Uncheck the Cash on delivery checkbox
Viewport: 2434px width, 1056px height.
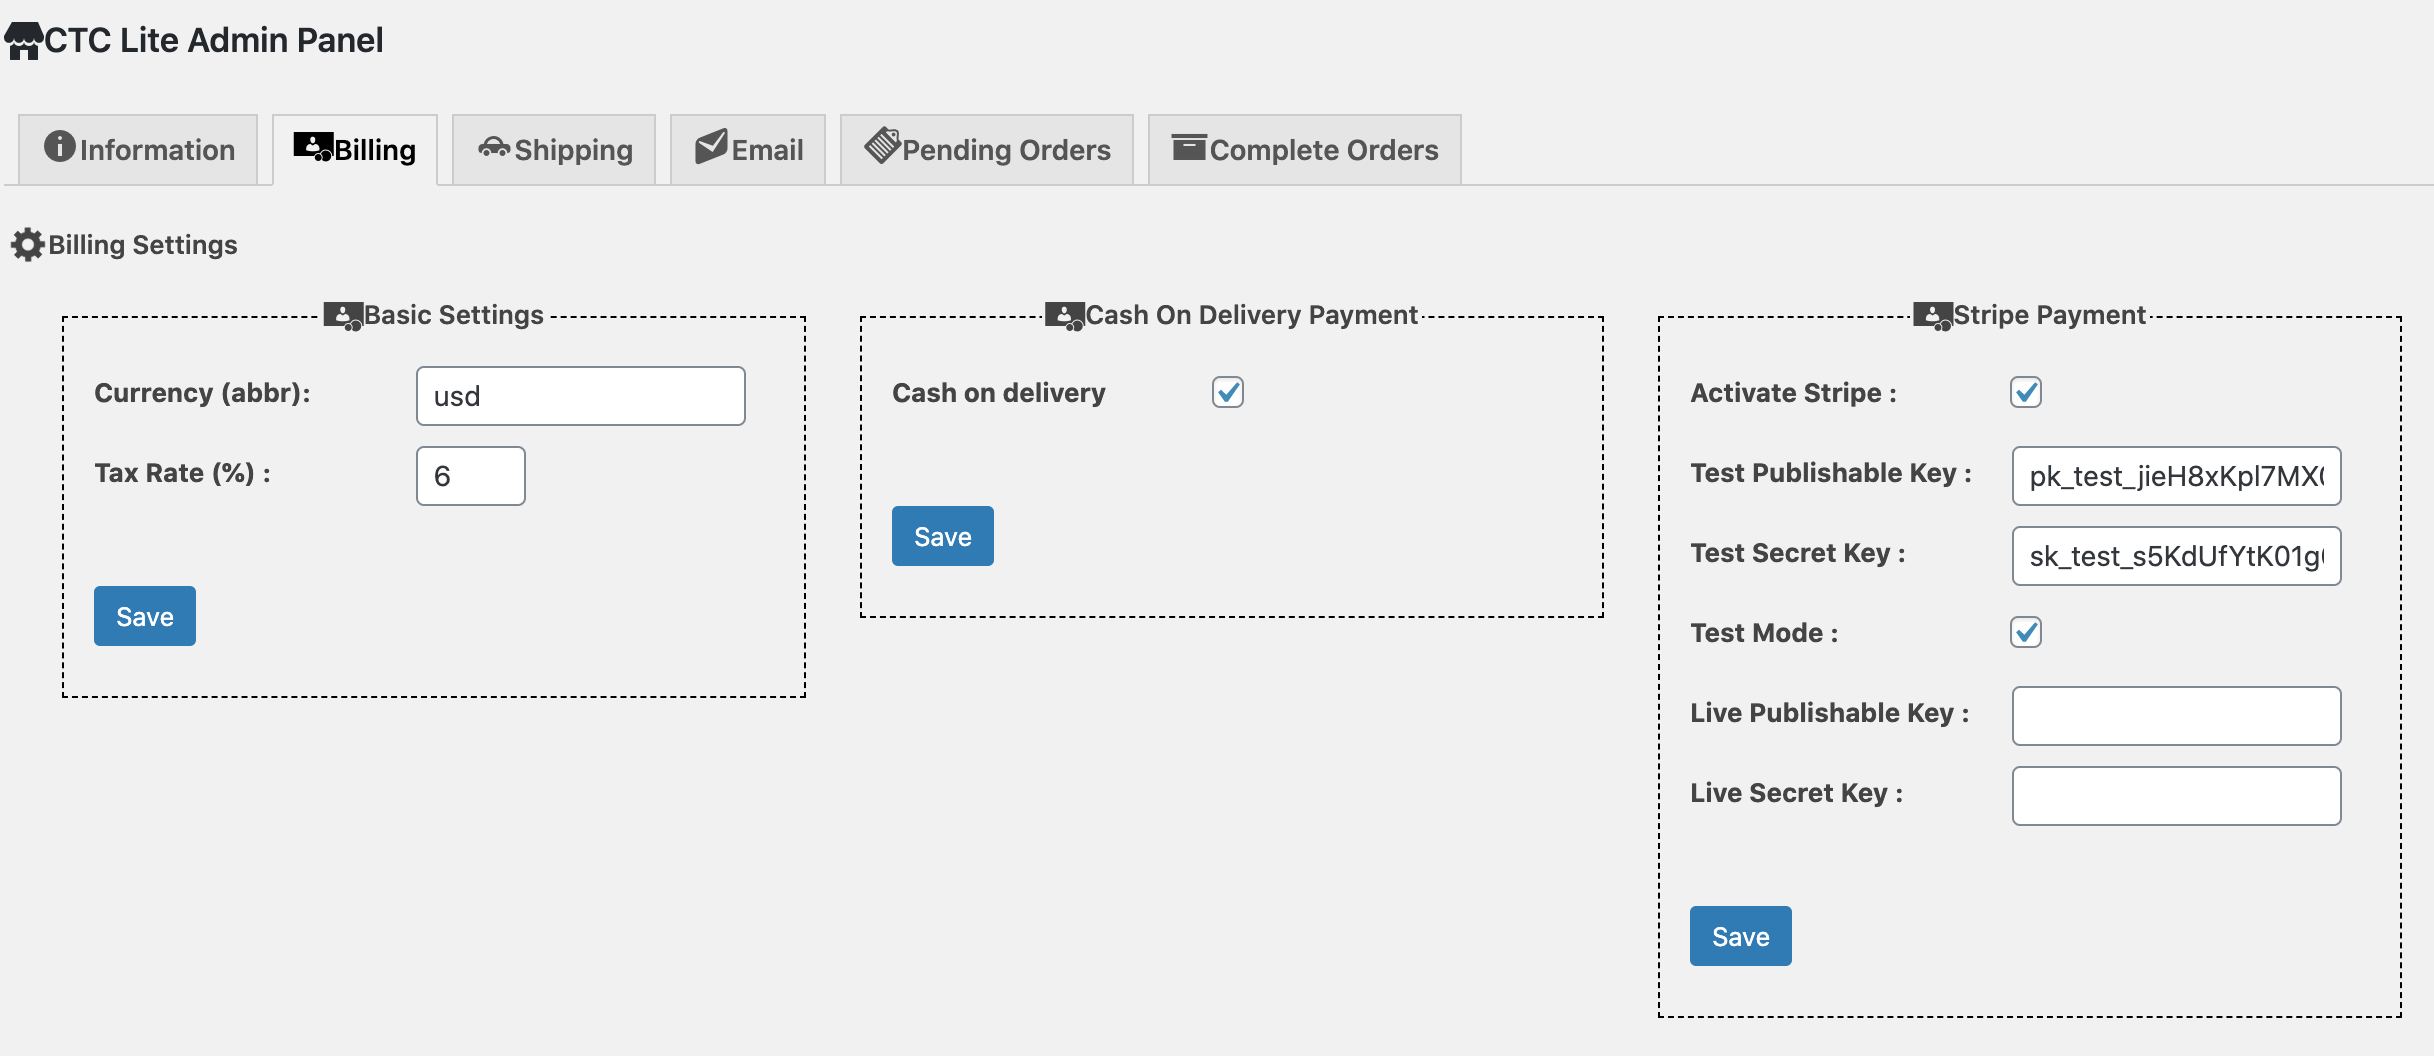[x=1228, y=392]
